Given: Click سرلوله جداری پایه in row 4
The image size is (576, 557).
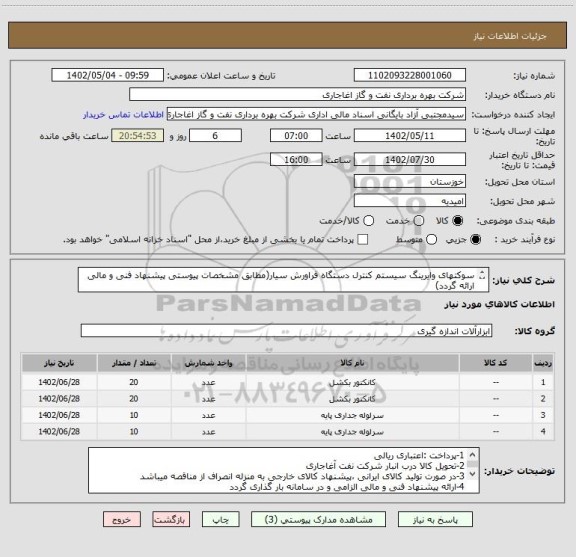Looking at the screenshot, I should pyautogui.click(x=352, y=432).
